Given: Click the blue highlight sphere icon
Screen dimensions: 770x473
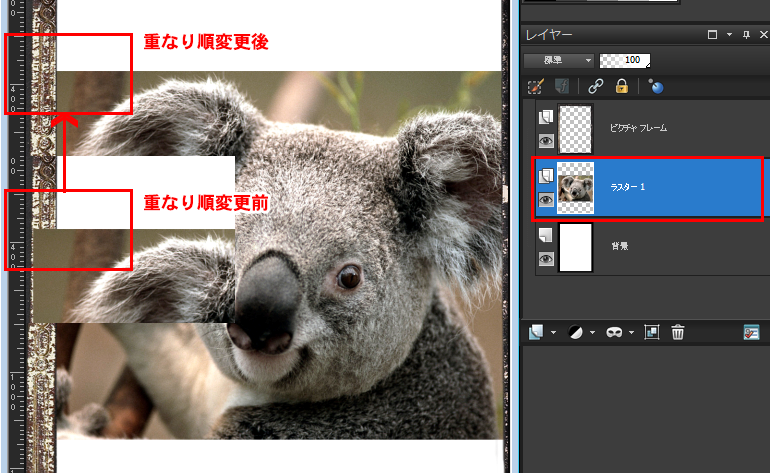Looking at the screenshot, I should [656, 86].
